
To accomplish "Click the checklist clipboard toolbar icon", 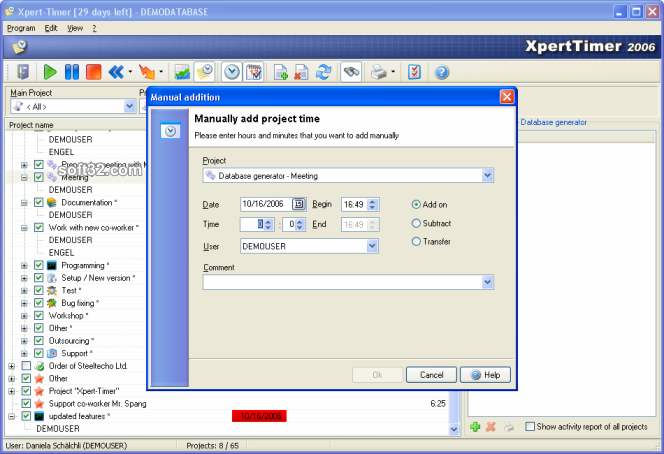I will coord(414,72).
